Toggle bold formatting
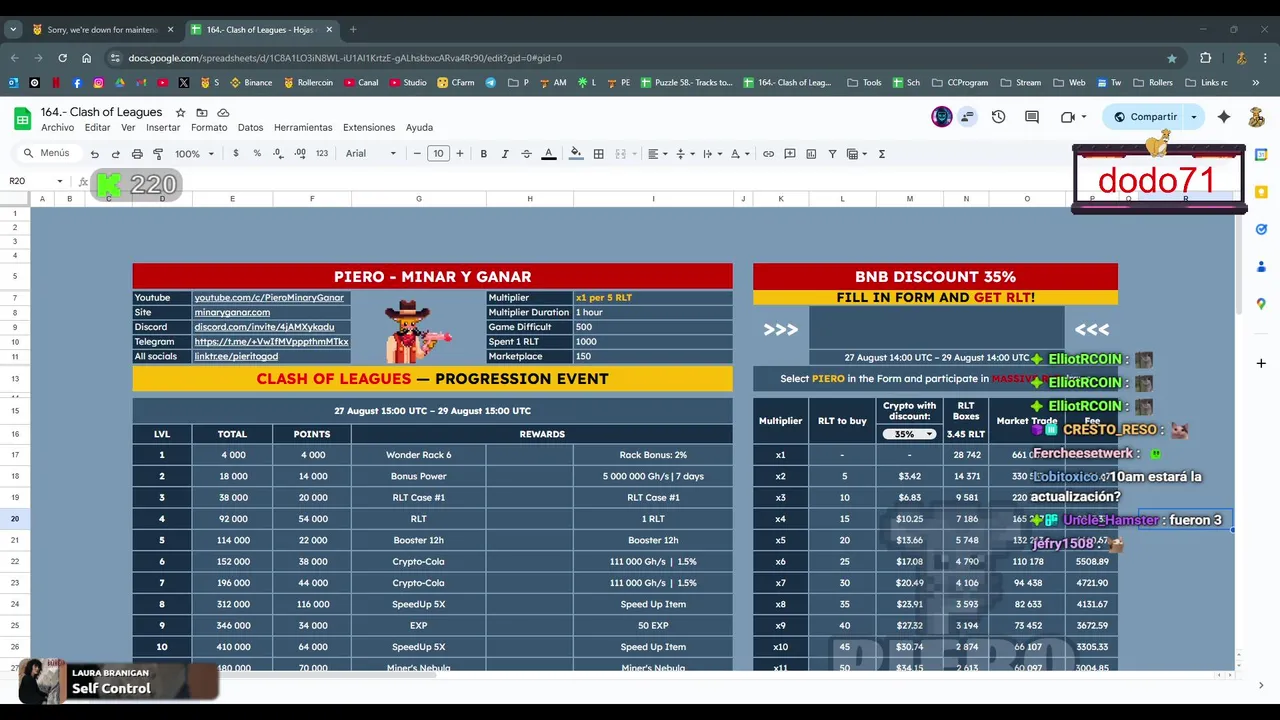 [484, 154]
